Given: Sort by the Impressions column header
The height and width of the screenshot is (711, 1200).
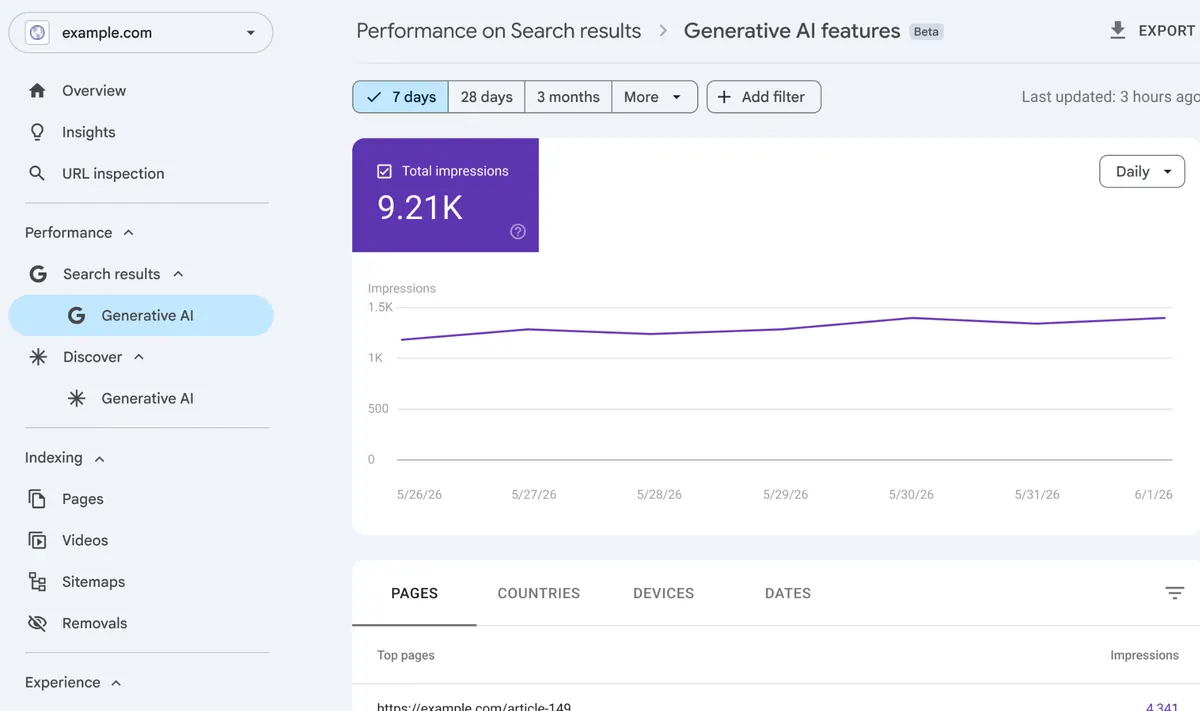Looking at the screenshot, I should (x=1144, y=655).
